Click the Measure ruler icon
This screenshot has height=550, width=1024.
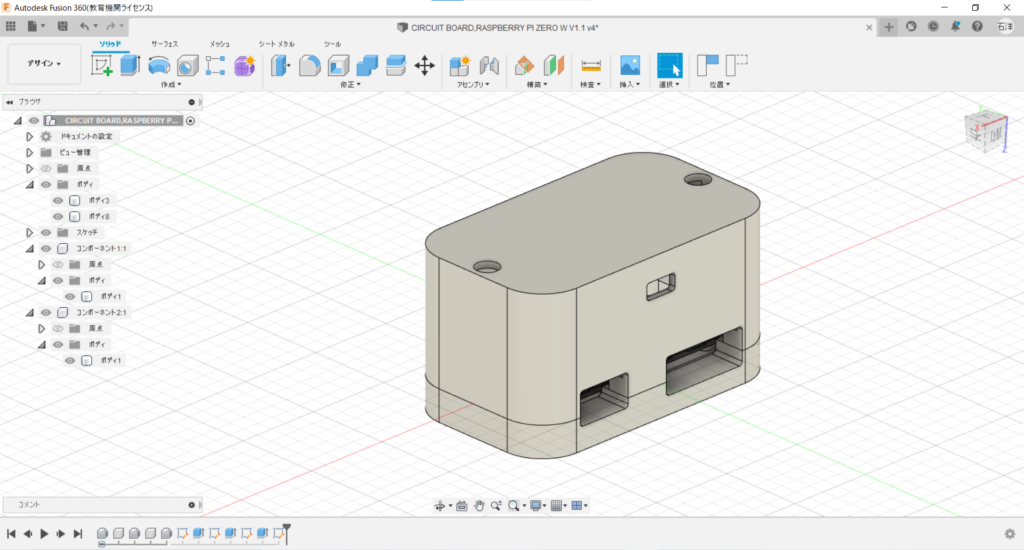[590, 65]
